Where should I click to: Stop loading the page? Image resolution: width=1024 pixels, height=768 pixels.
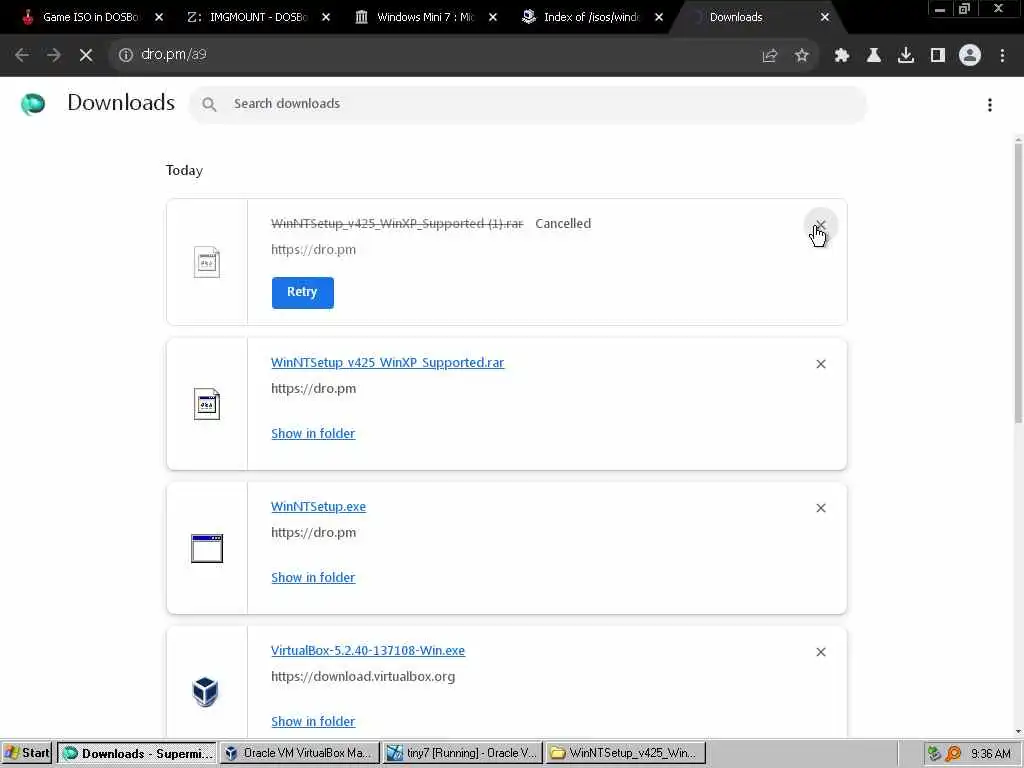coord(86,55)
